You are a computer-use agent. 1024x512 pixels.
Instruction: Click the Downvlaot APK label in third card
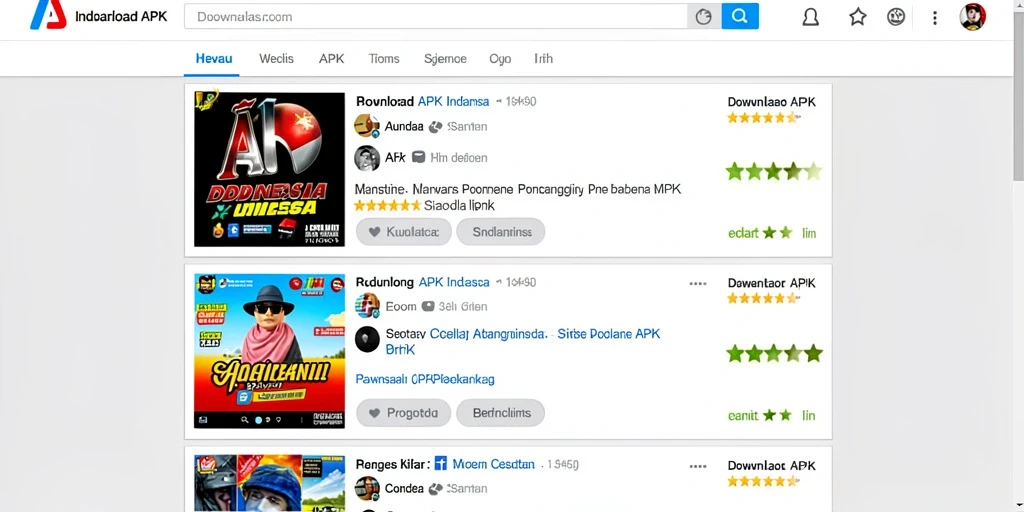(771, 466)
